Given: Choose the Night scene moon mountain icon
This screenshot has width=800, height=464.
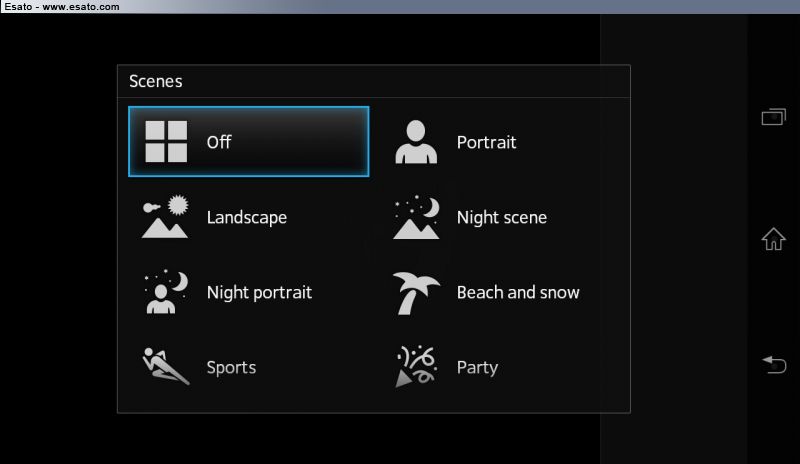Looking at the screenshot, I should pyautogui.click(x=416, y=216).
